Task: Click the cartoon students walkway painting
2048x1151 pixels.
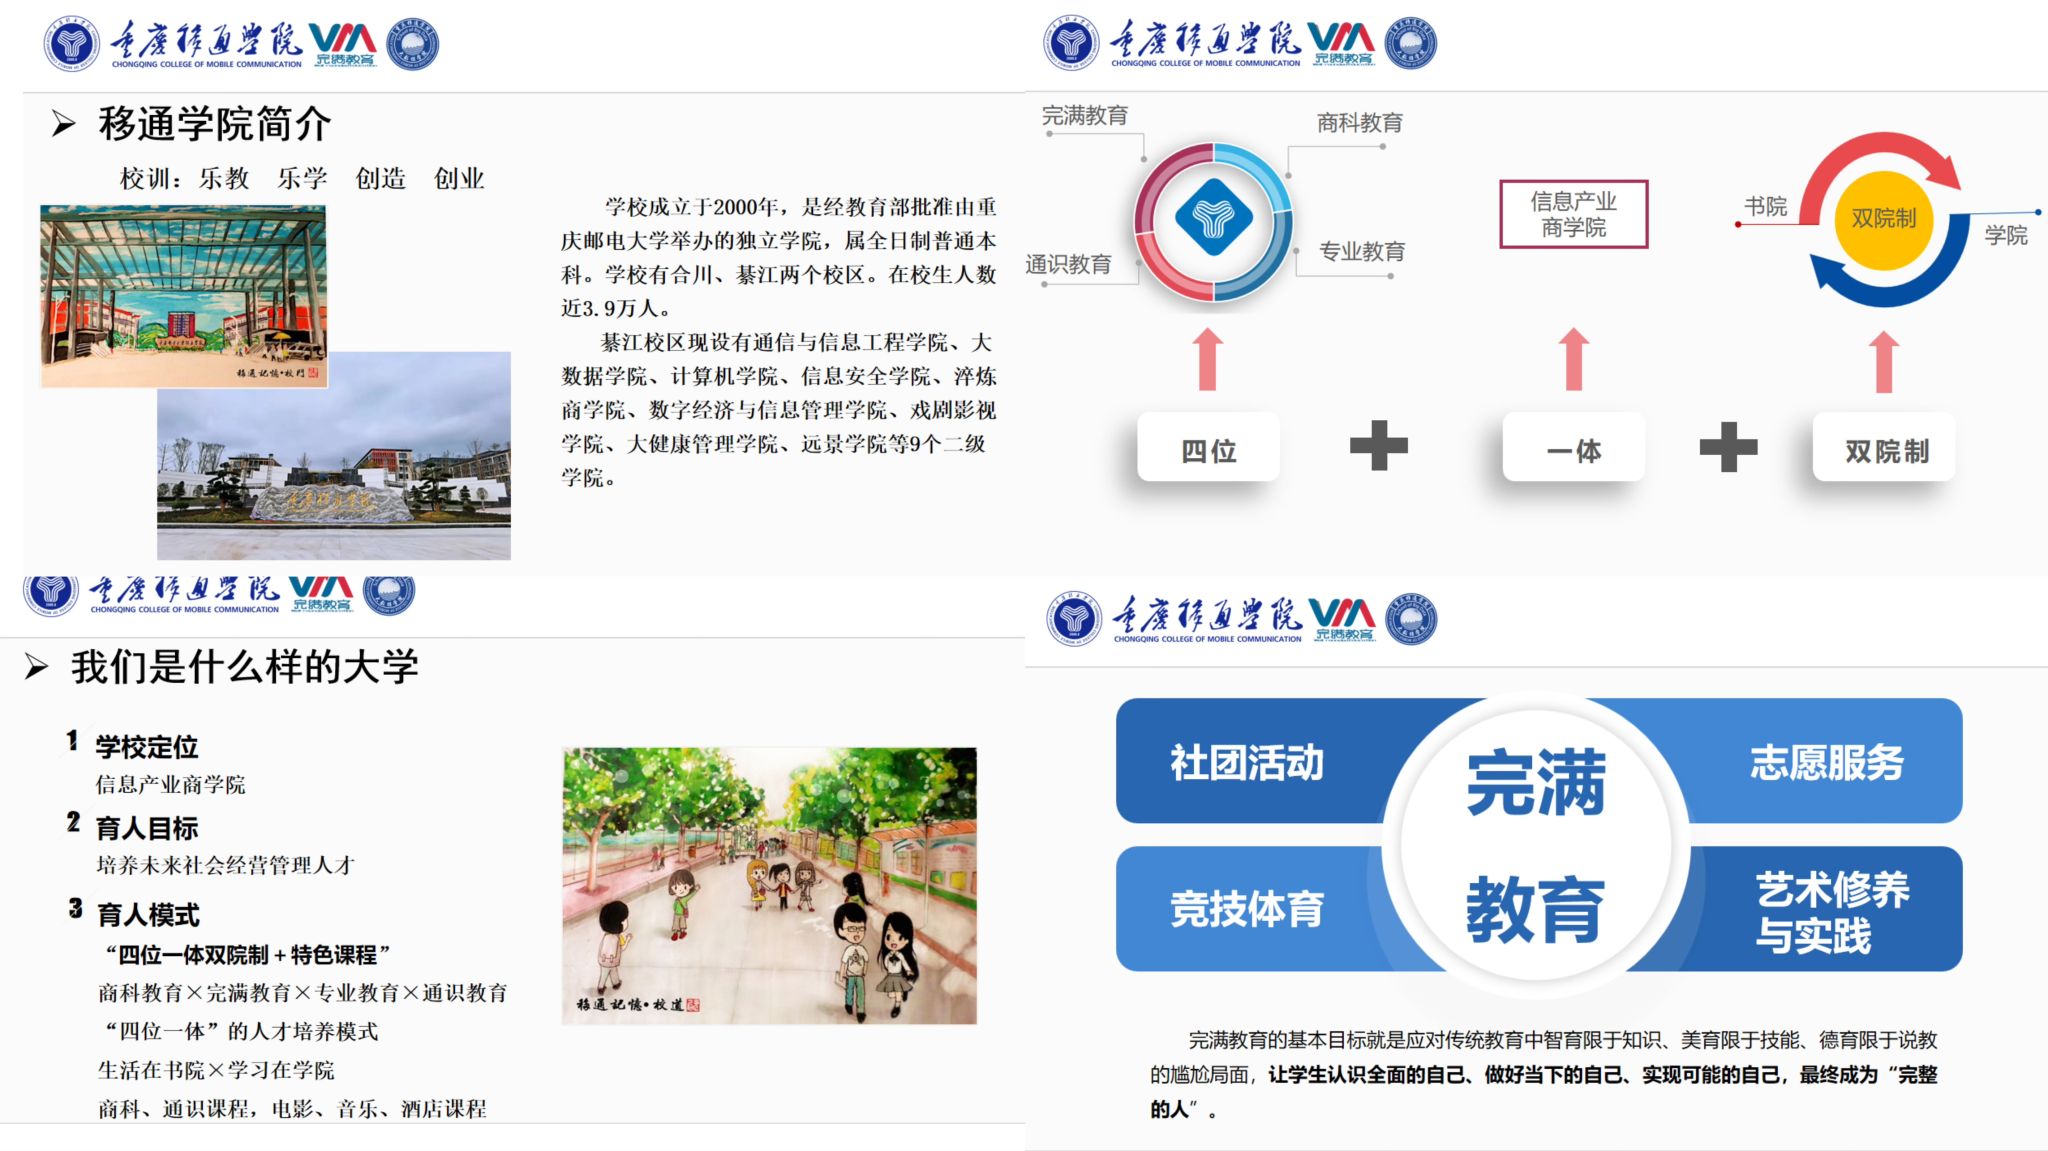Action: (769, 885)
